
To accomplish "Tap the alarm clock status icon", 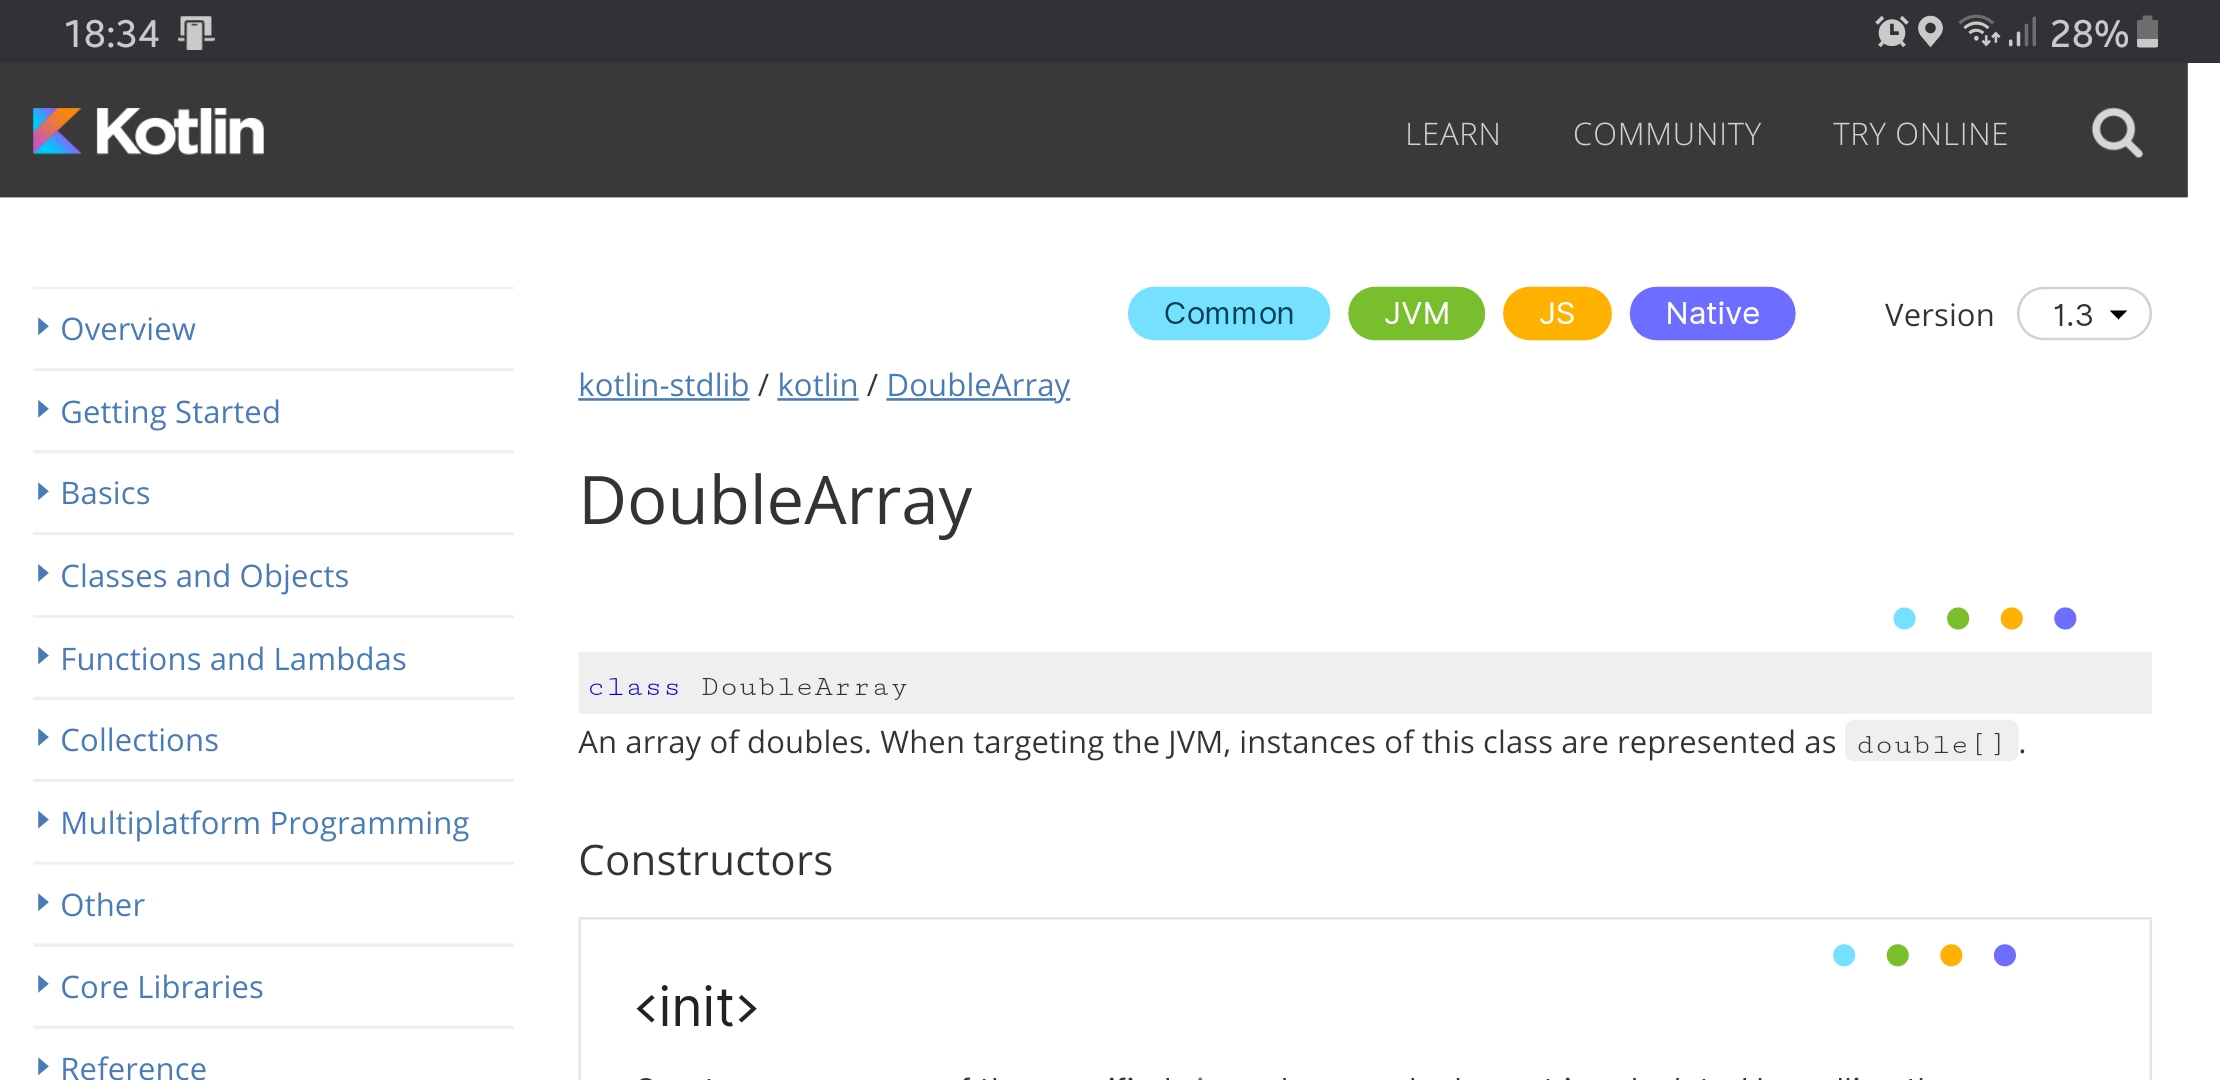I will (x=1891, y=33).
